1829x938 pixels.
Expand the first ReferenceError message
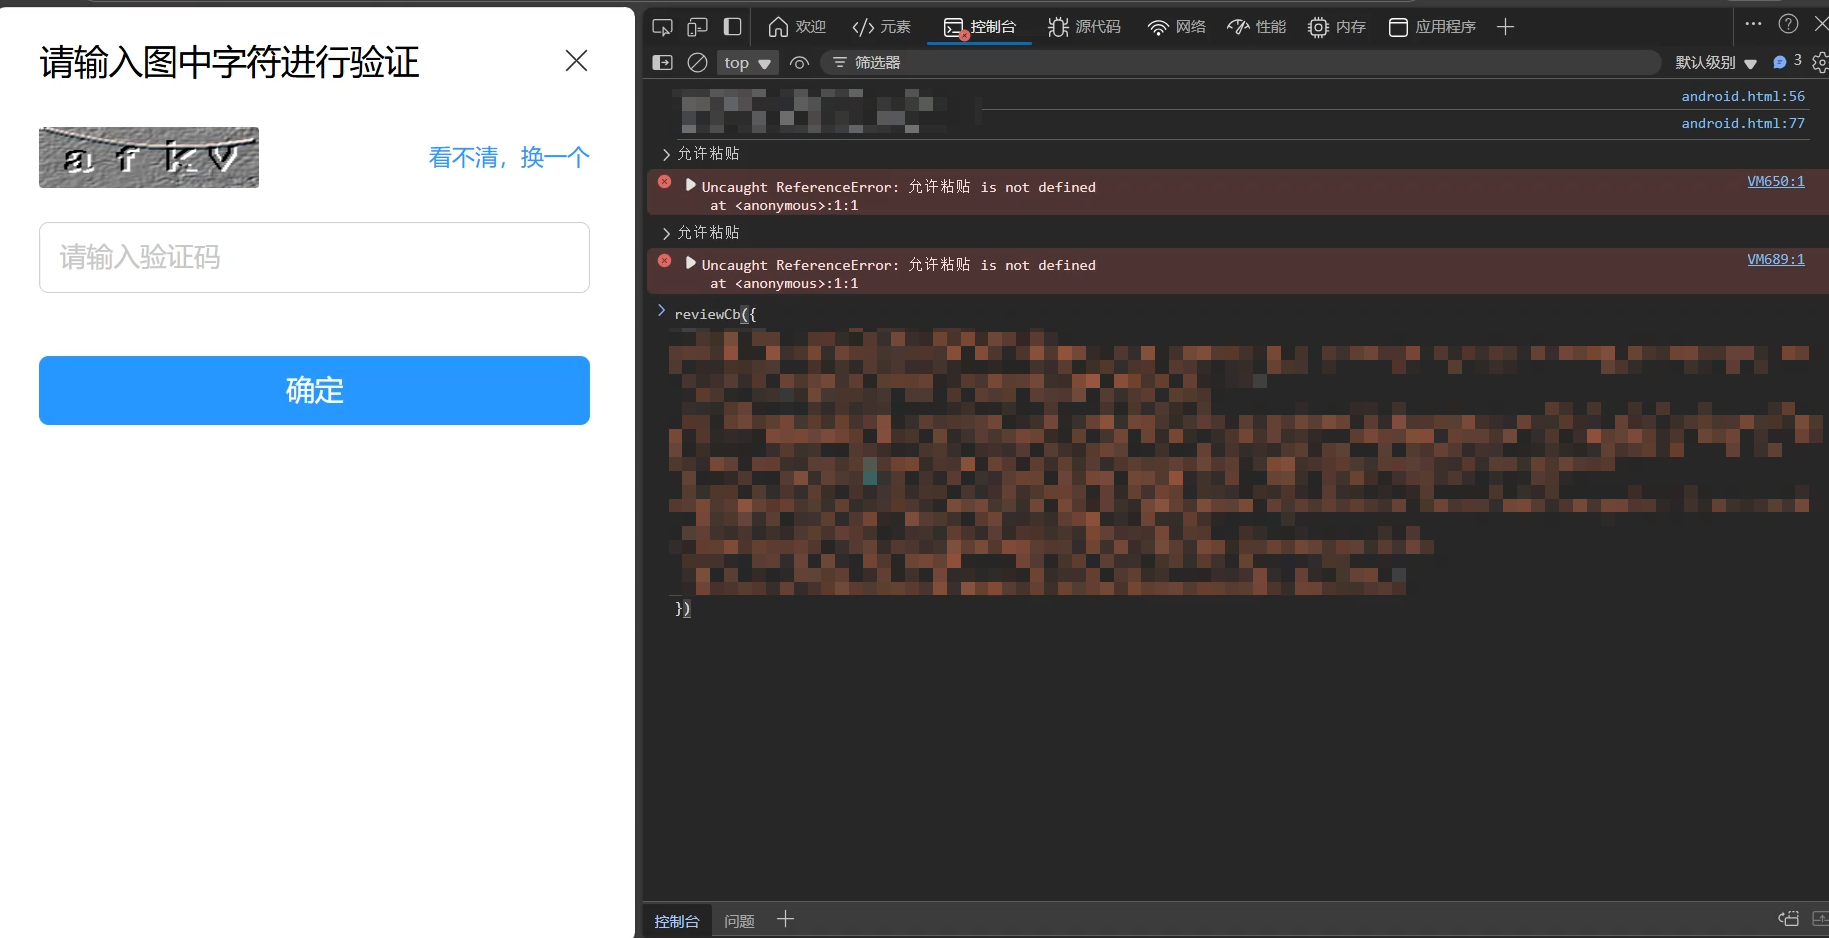click(690, 185)
